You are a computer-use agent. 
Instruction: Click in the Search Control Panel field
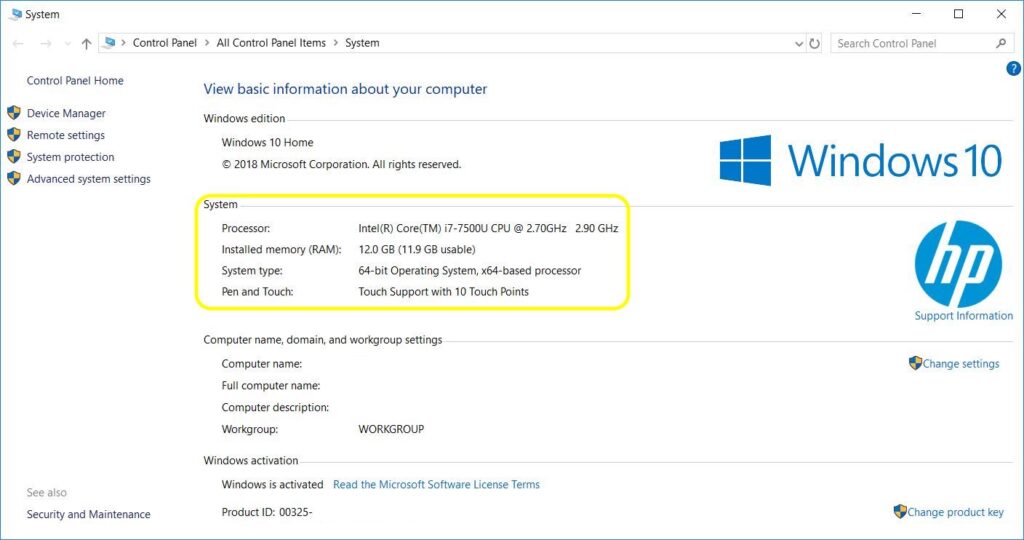[x=910, y=44]
